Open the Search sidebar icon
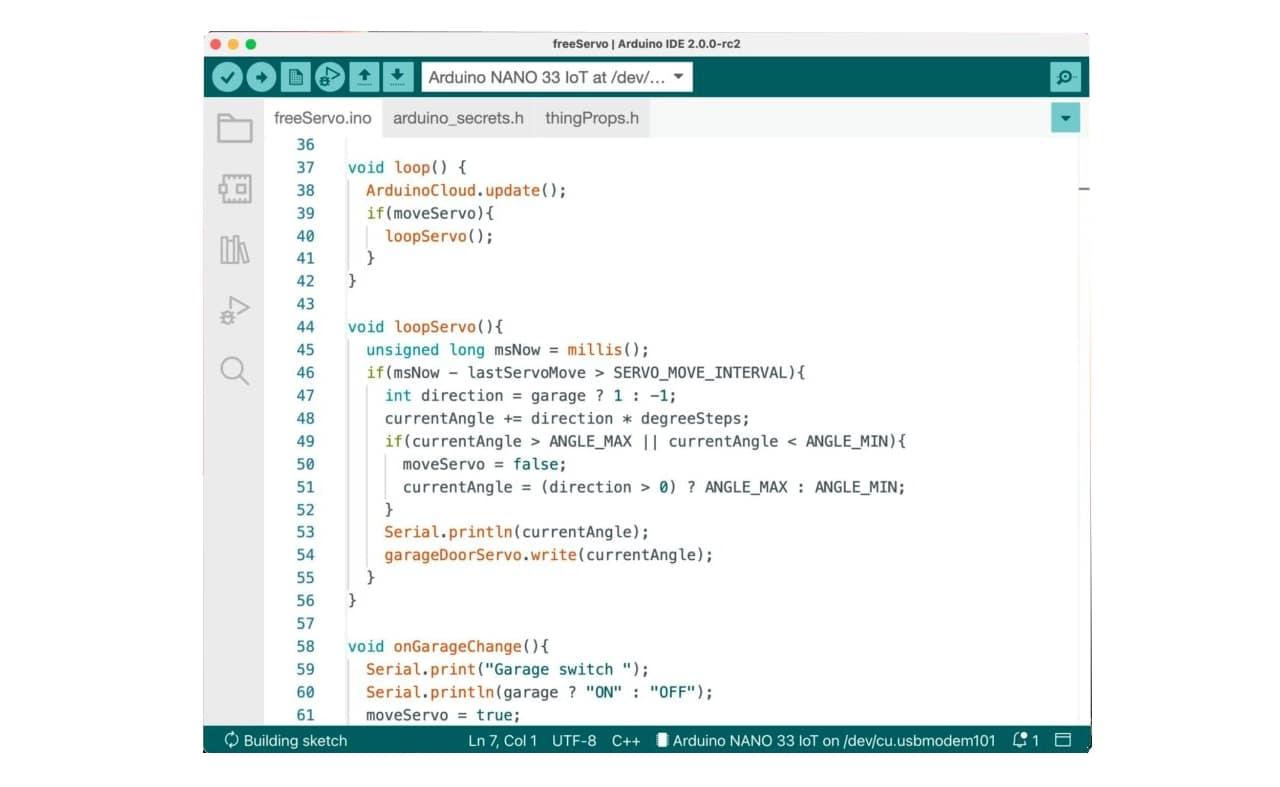This screenshot has width=1280, height=787. click(234, 371)
